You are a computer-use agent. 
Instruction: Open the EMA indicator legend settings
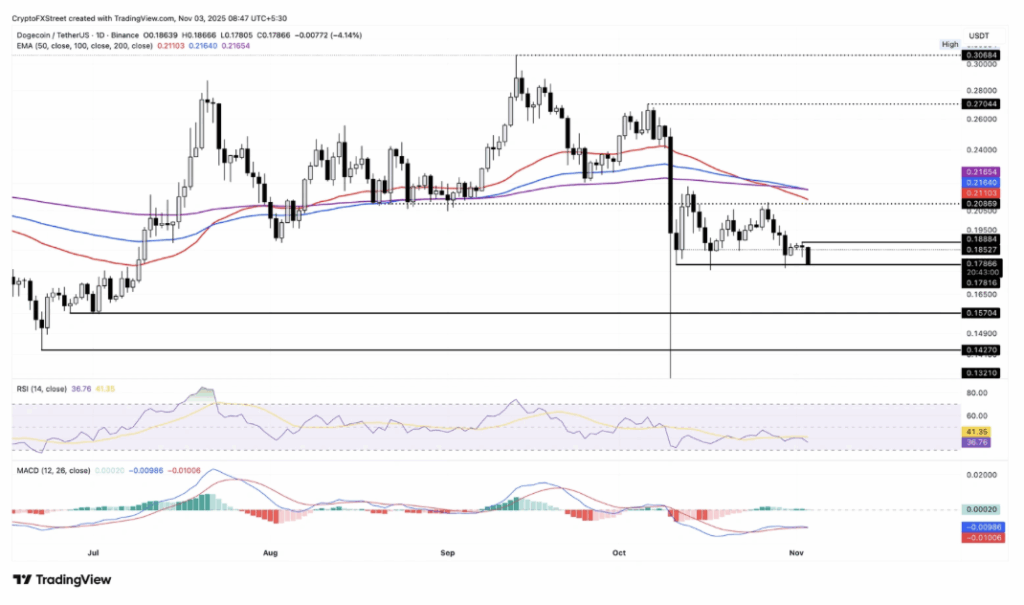[x=80, y=46]
